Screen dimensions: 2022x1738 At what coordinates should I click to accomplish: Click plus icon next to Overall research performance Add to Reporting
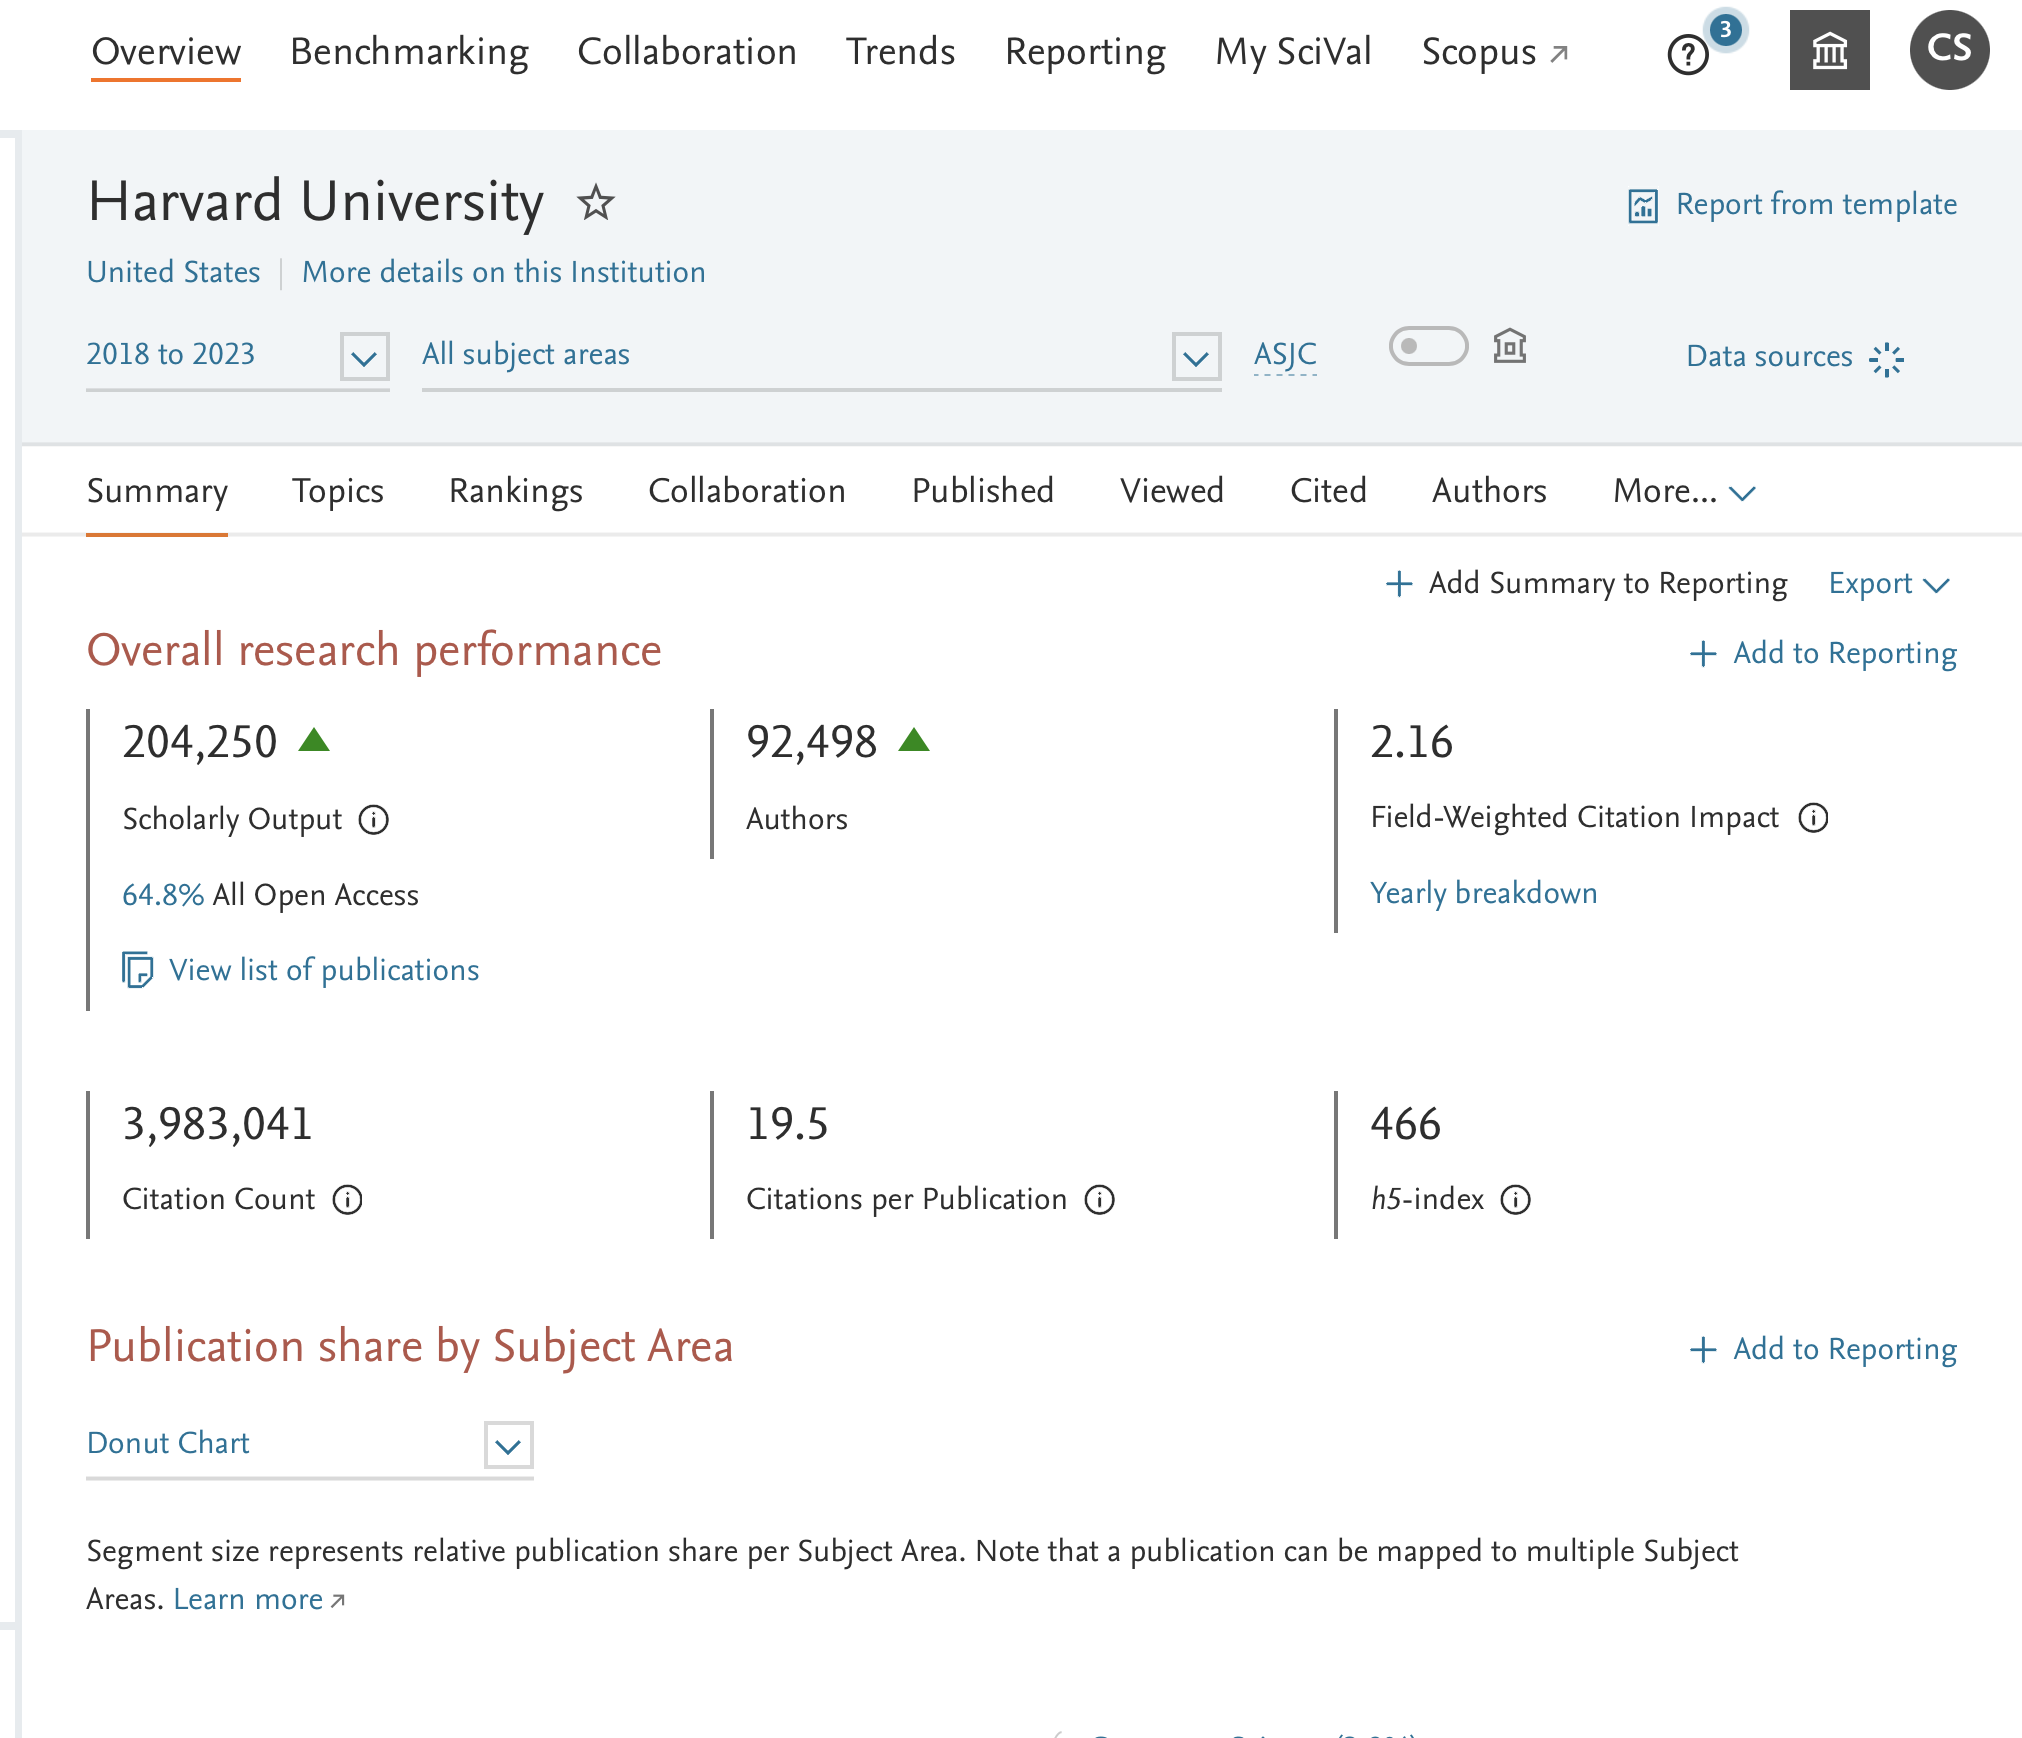[x=1703, y=654]
